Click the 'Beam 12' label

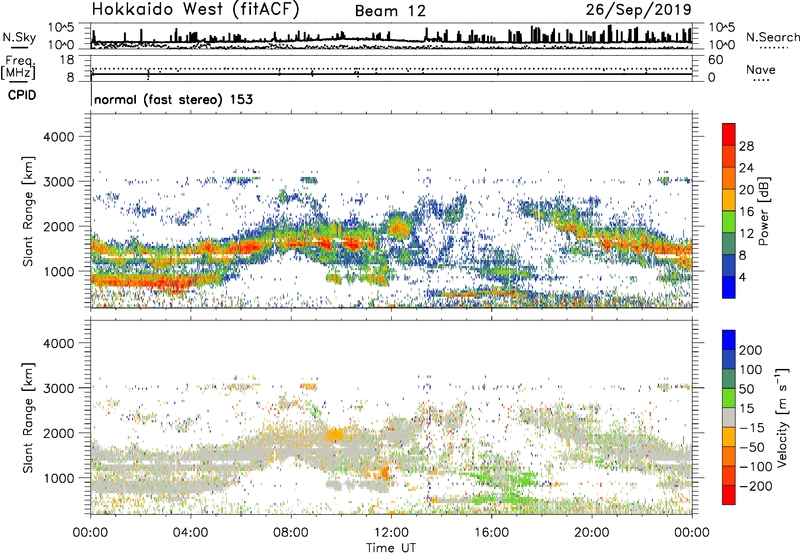[x=390, y=11]
